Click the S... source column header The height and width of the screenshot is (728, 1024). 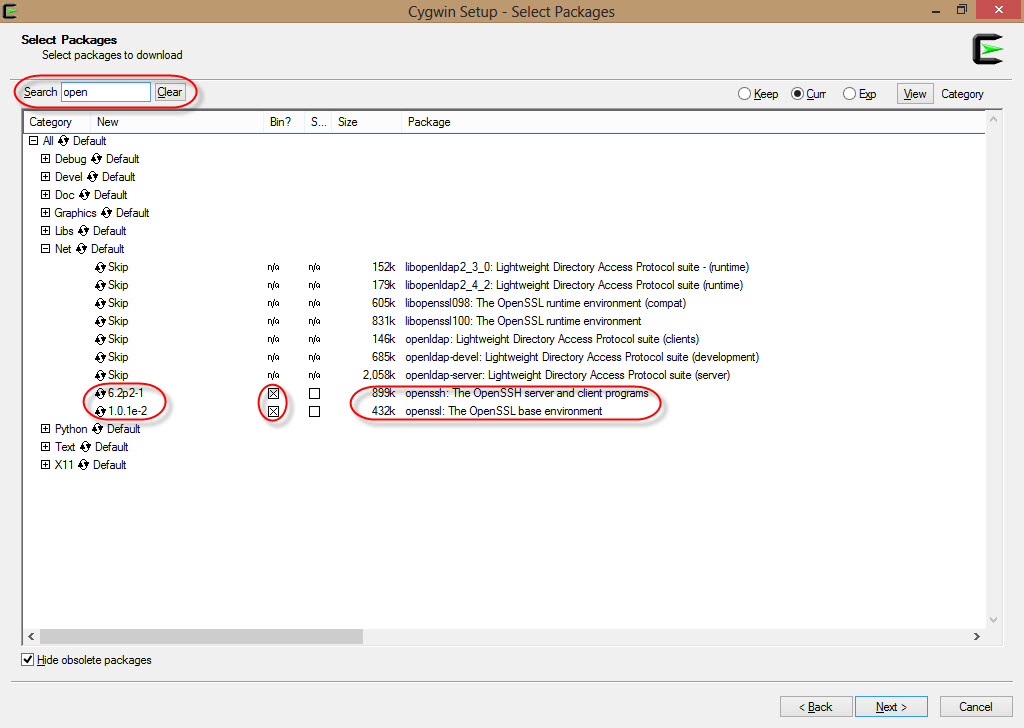319,122
